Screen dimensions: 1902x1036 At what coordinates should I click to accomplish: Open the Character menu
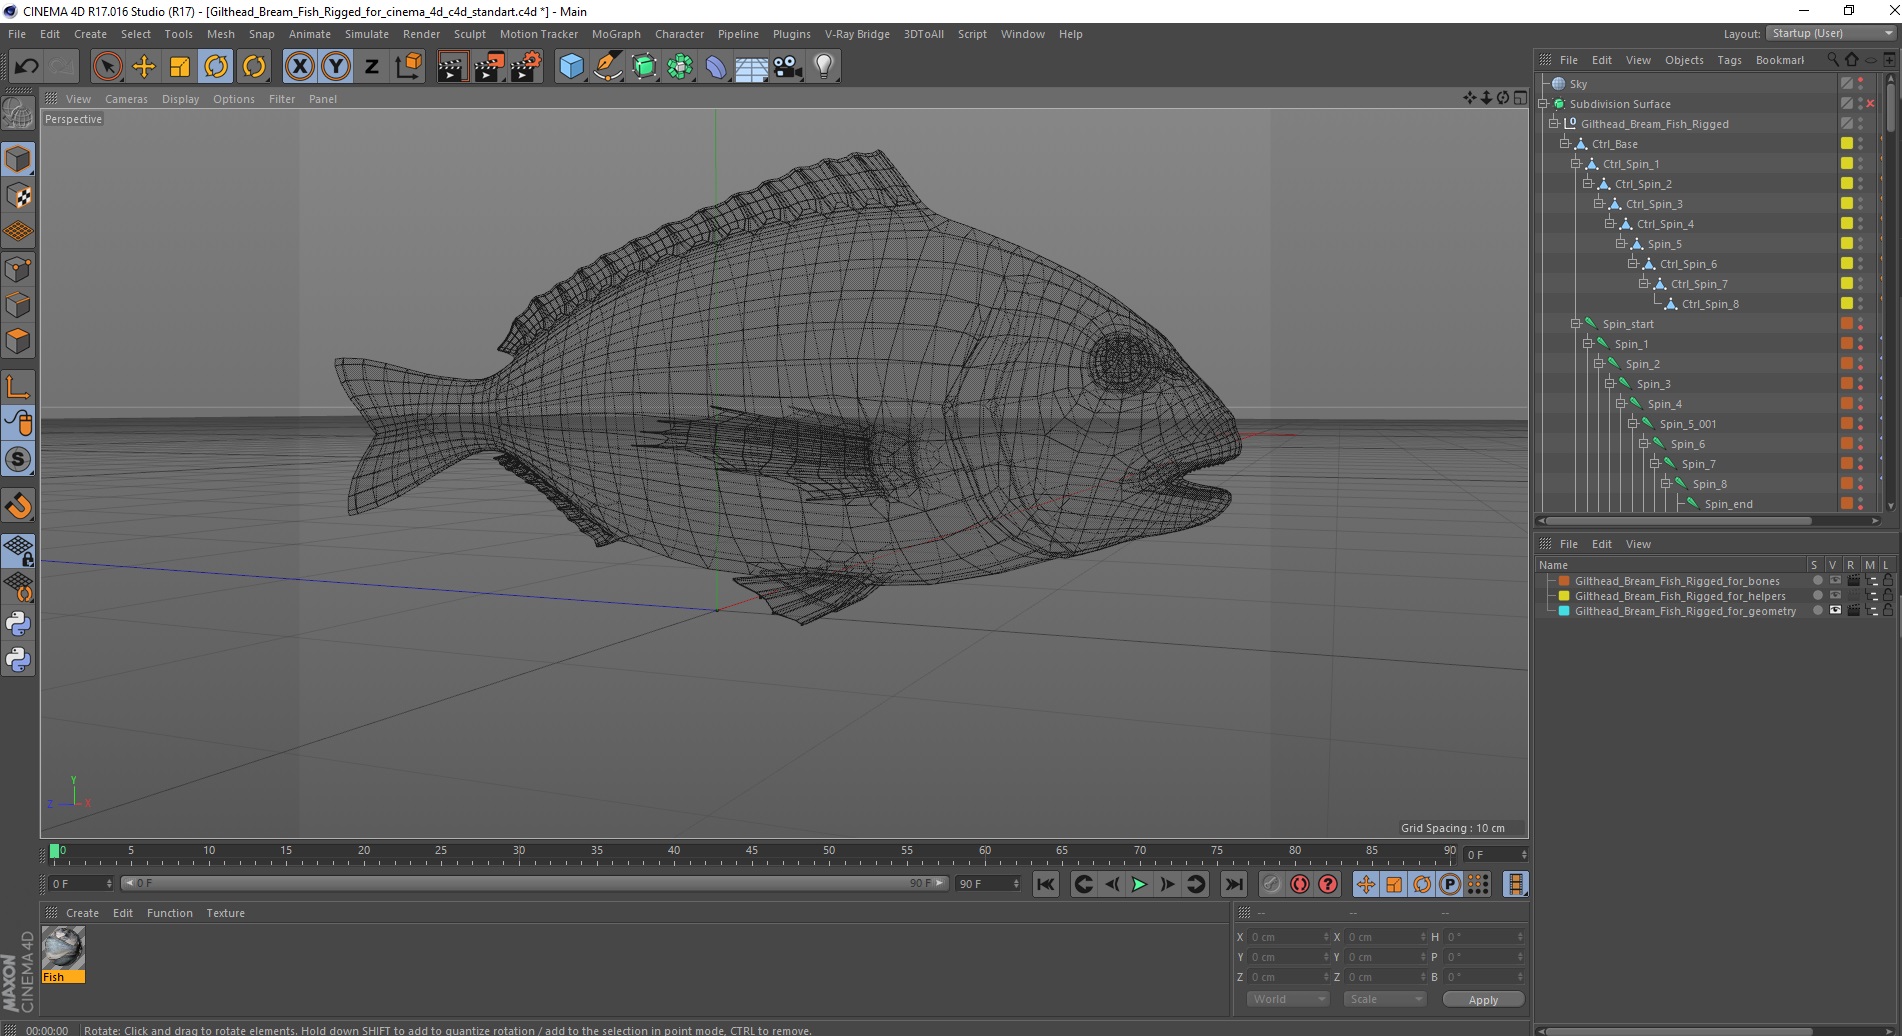pyautogui.click(x=679, y=34)
